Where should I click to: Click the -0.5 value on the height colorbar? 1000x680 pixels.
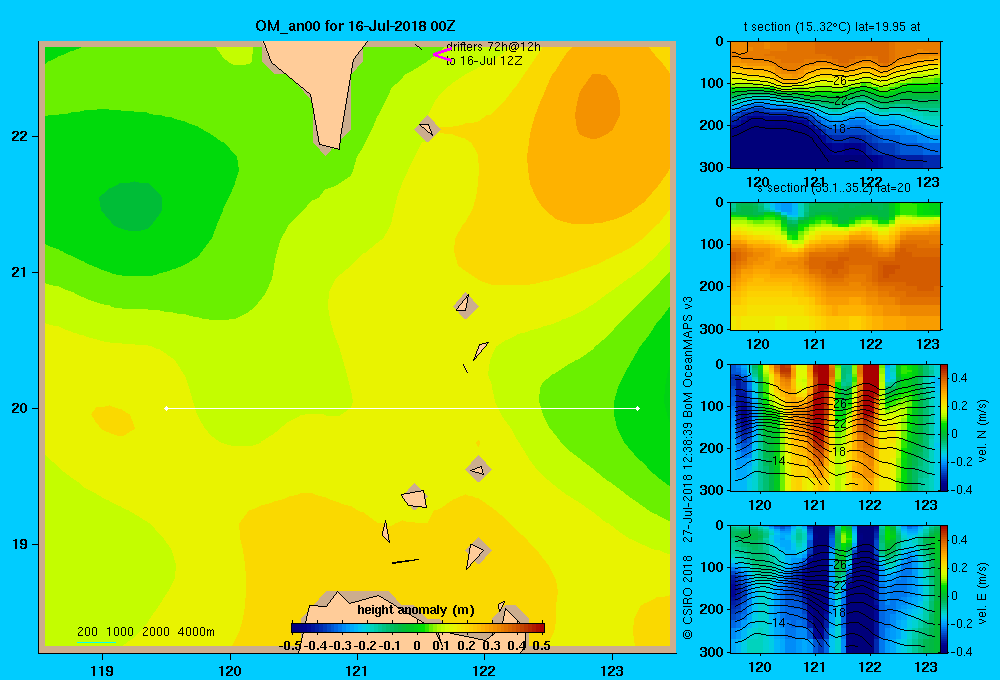[291, 646]
